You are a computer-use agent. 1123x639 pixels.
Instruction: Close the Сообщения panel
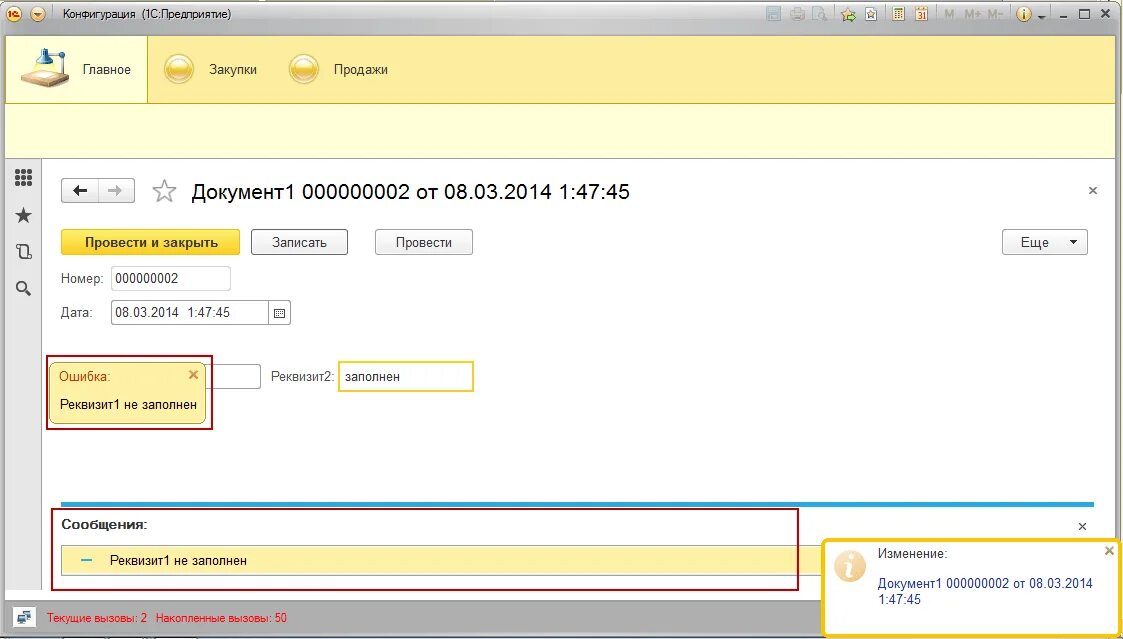tap(1082, 527)
